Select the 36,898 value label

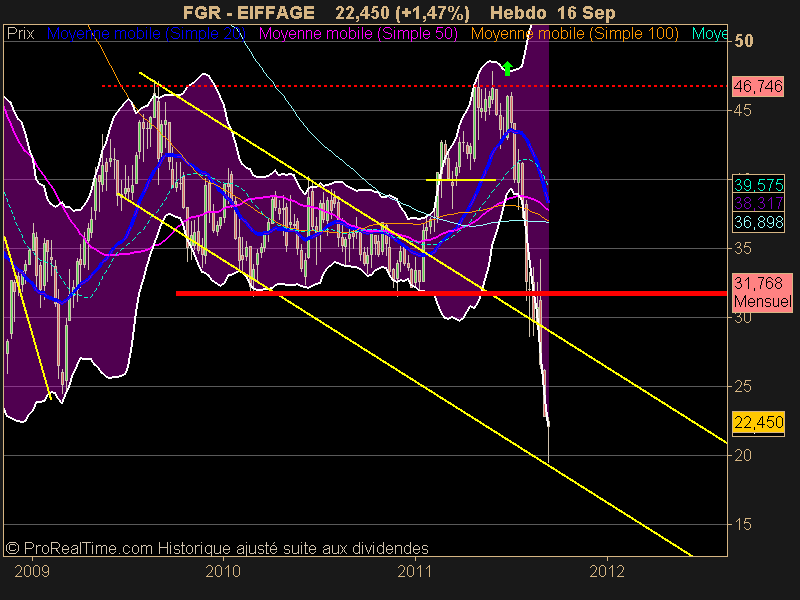[x=759, y=222]
